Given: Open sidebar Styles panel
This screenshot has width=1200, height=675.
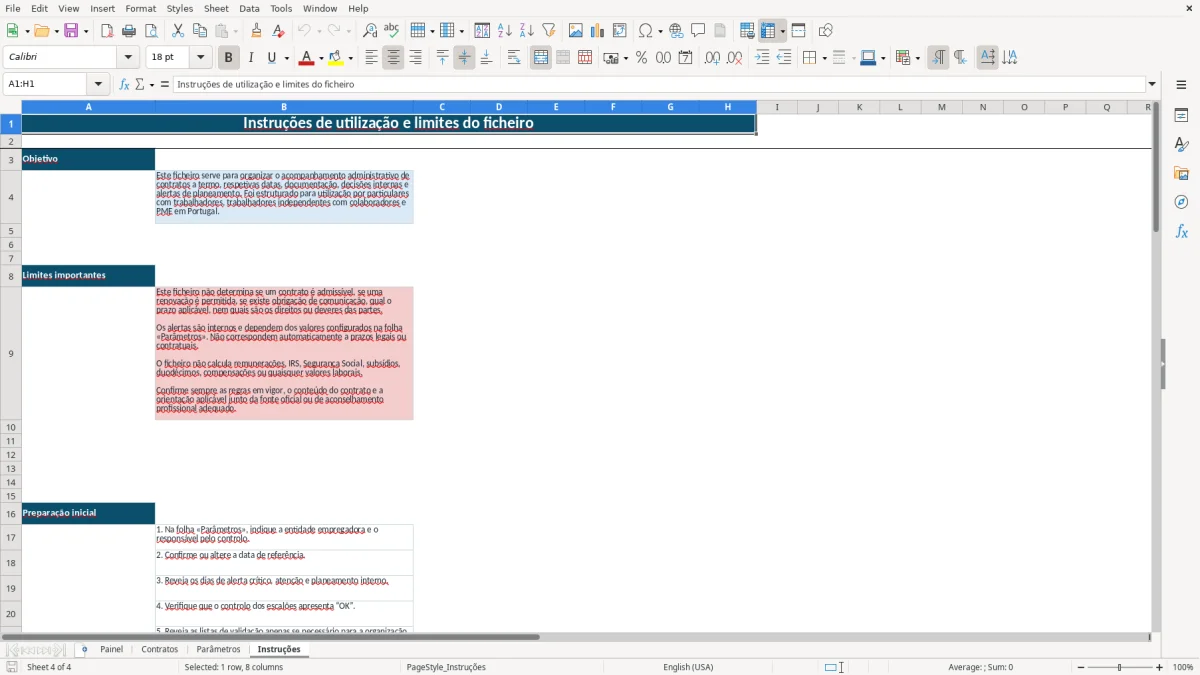Looking at the screenshot, I should point(1181,145).
